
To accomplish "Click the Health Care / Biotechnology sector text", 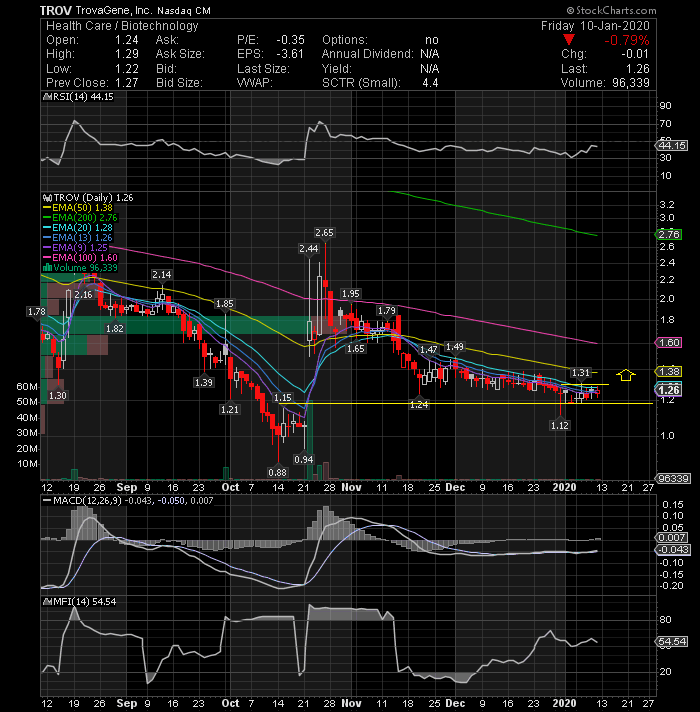I will [x=123, y=26].
